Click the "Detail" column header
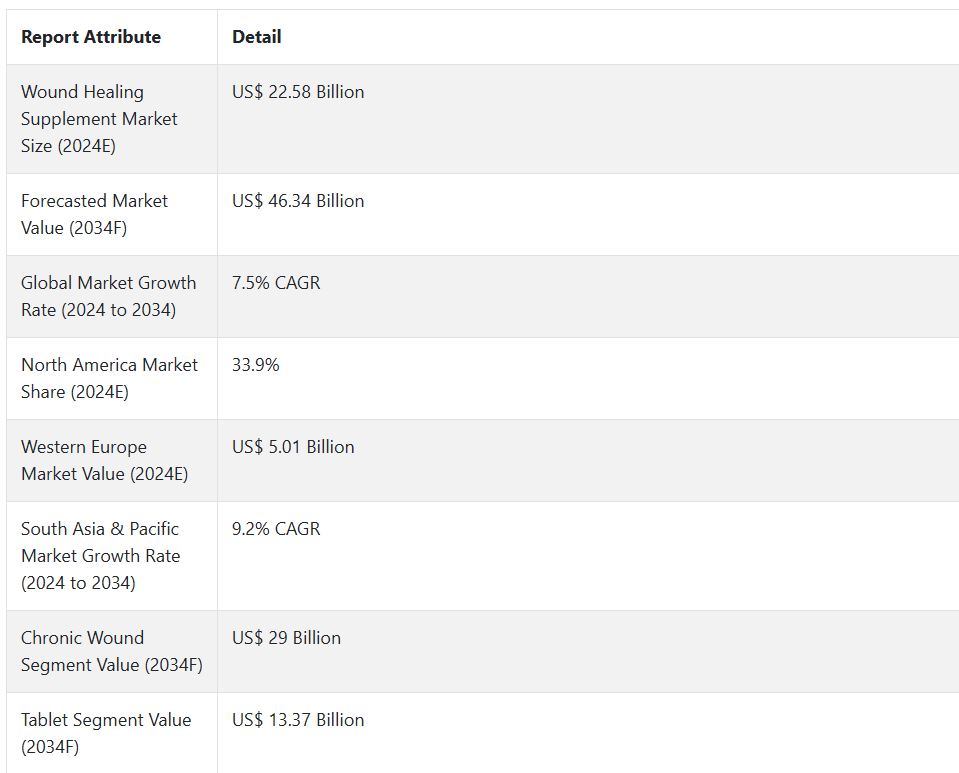The width and height of the screenshot is (959, 773). (x=257, y=37)
